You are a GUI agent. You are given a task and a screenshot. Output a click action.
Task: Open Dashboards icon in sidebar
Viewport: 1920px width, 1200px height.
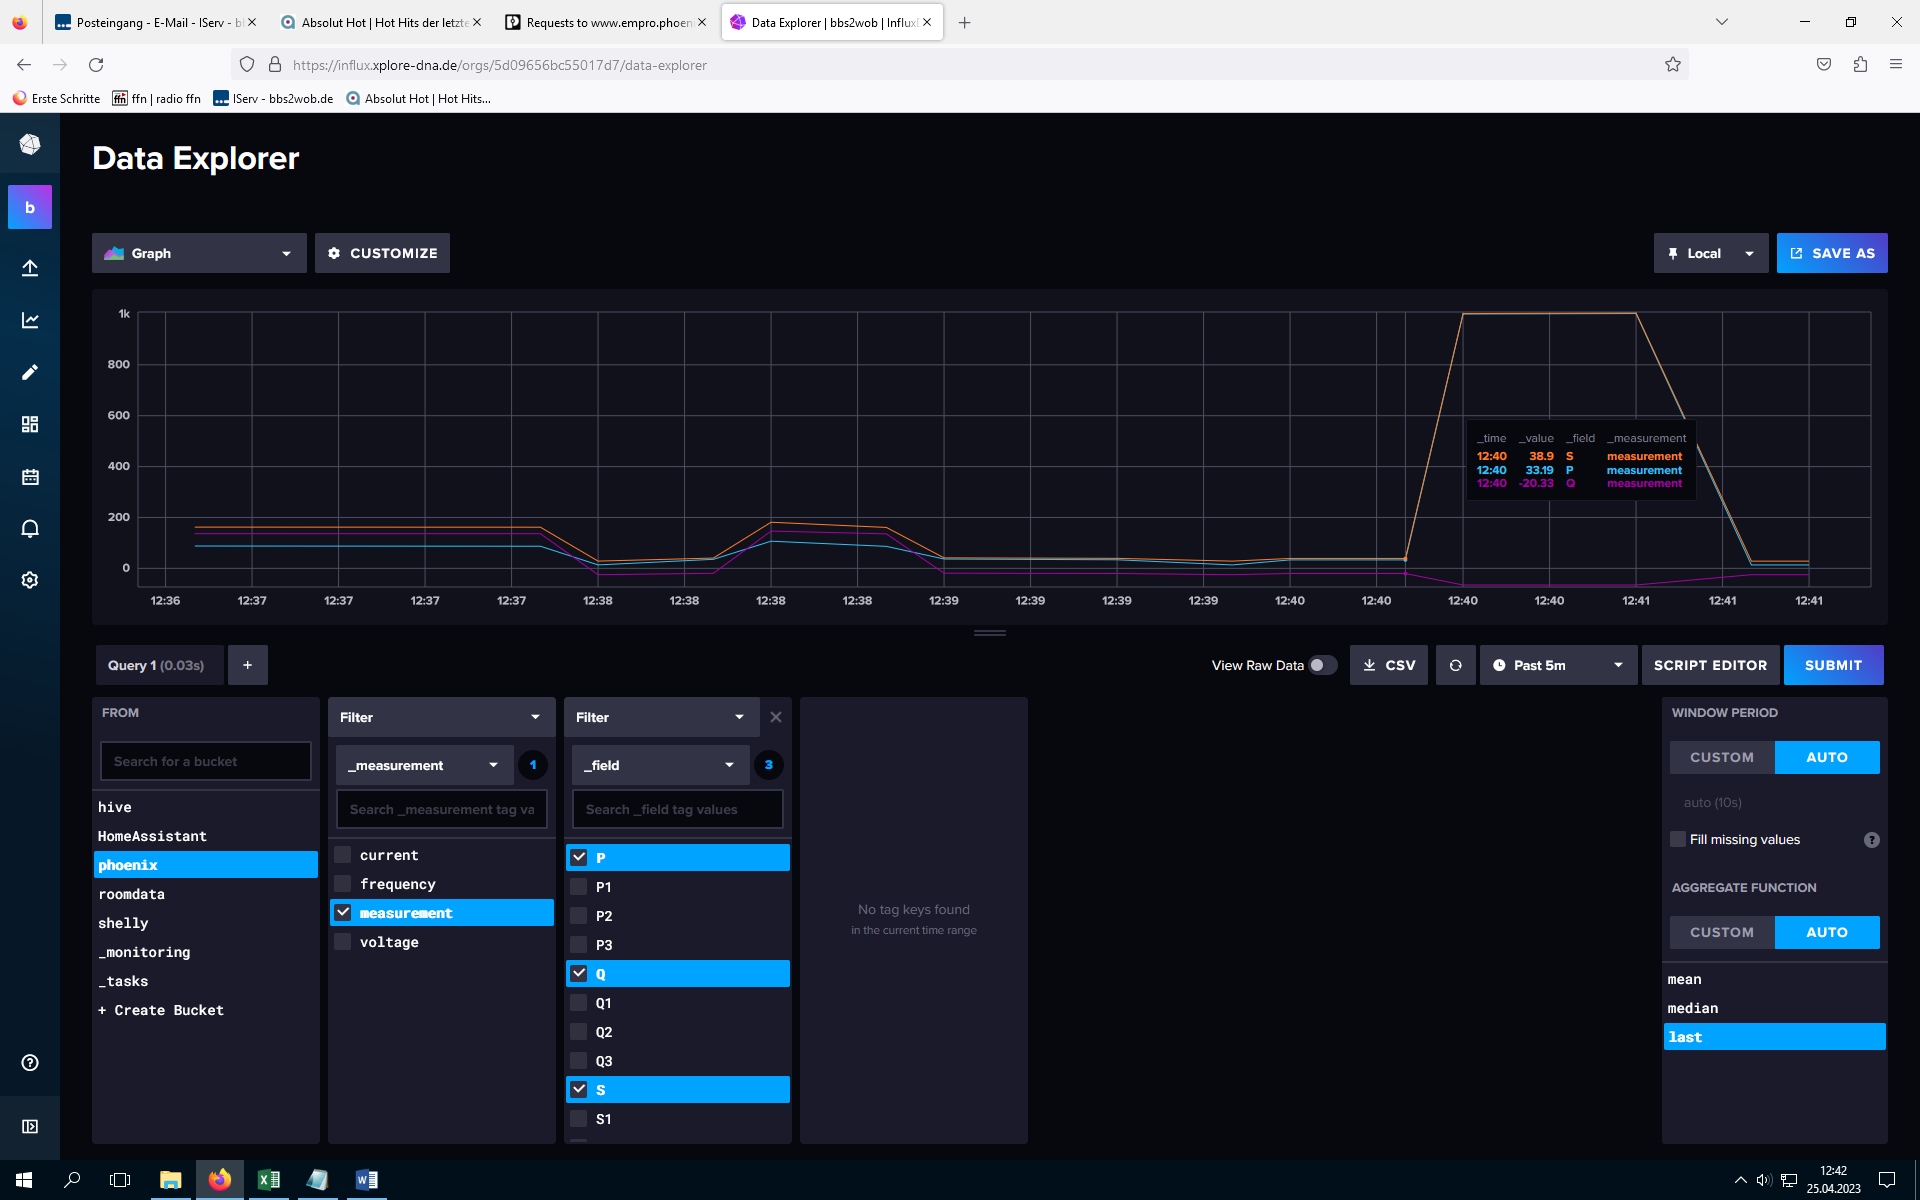click(x=30, y=424)
